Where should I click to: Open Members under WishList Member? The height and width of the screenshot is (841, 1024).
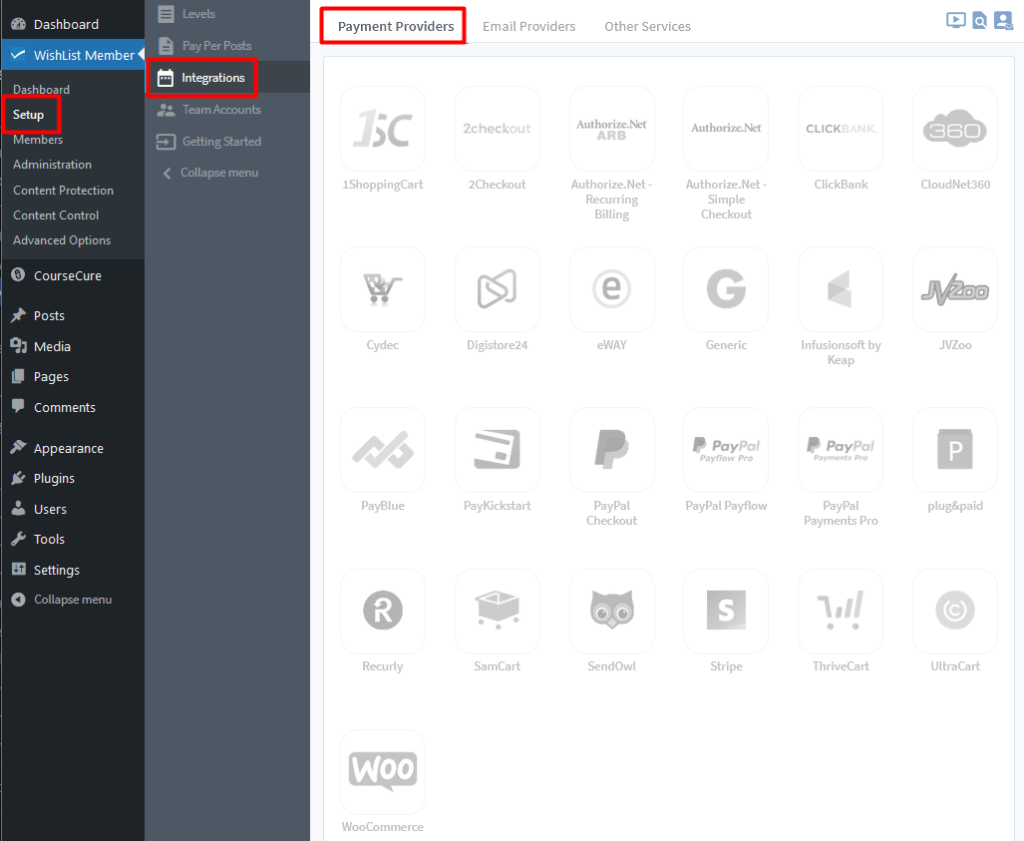tap(38, 140)
